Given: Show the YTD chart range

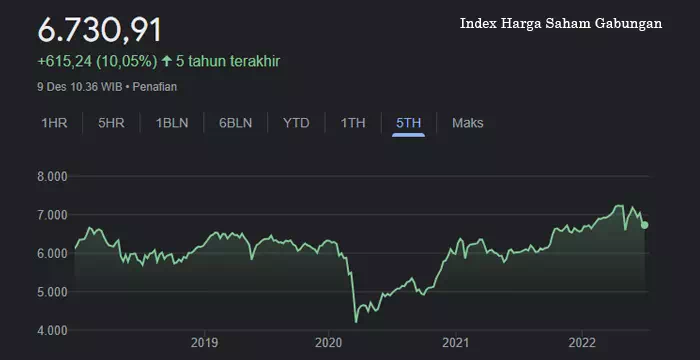Looking at the screenshot, I should [x=296, y=123].
